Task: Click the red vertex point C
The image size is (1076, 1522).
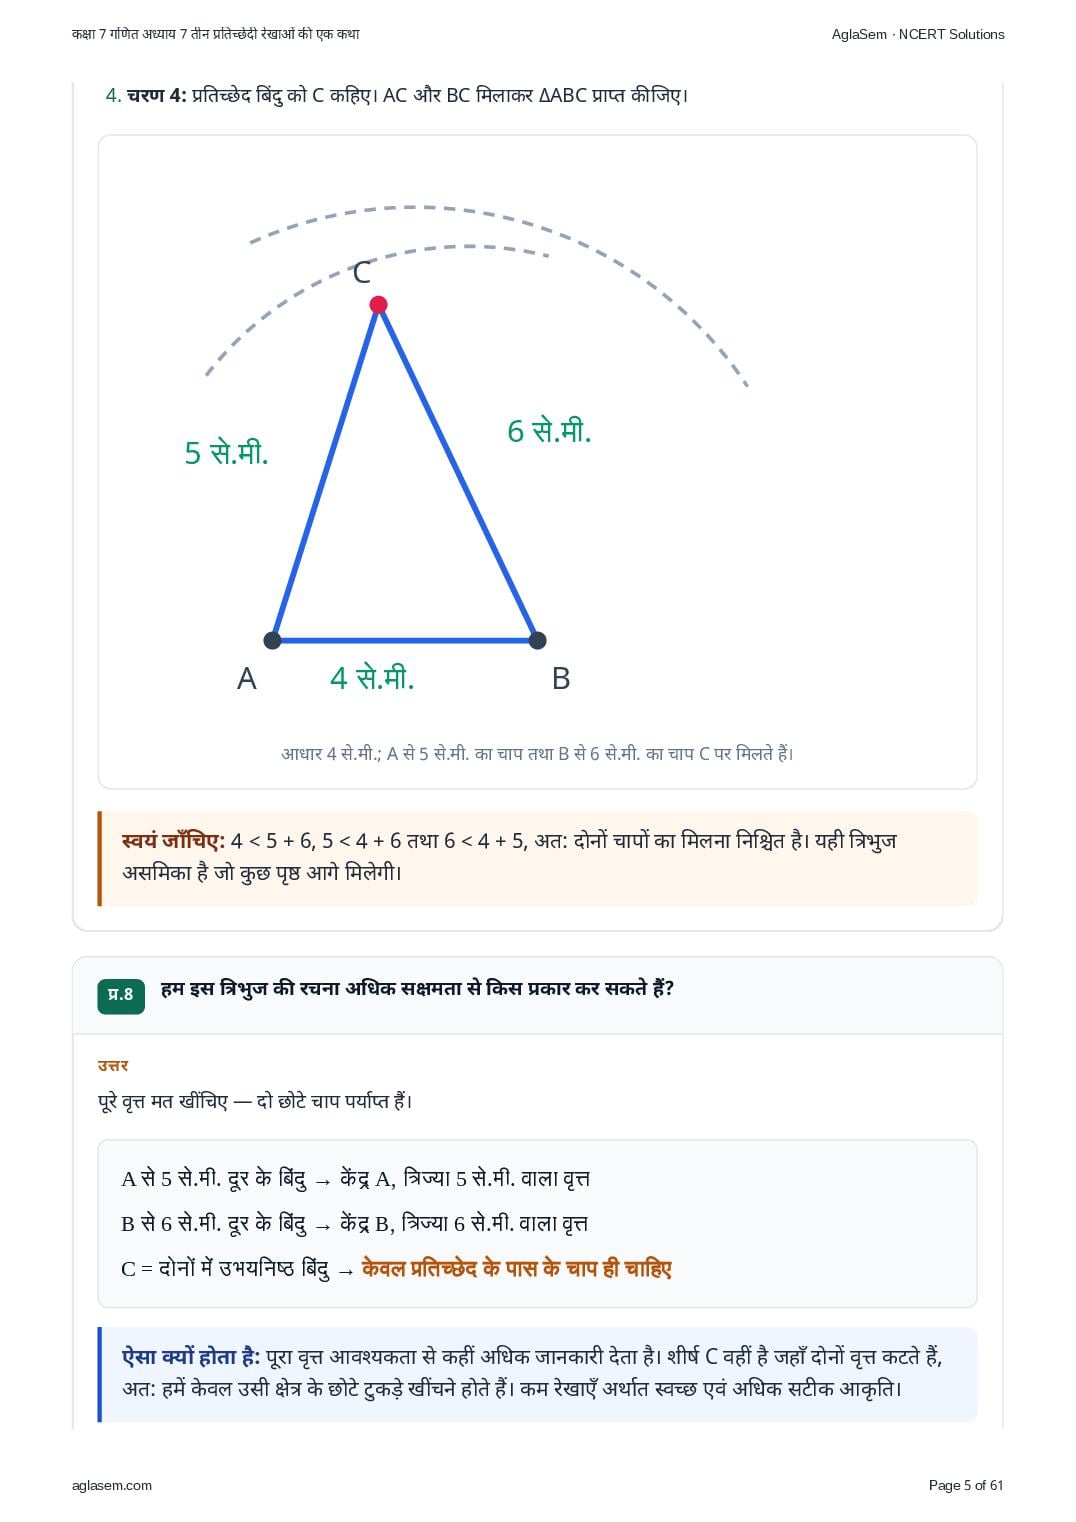Action: coord(378,305)
